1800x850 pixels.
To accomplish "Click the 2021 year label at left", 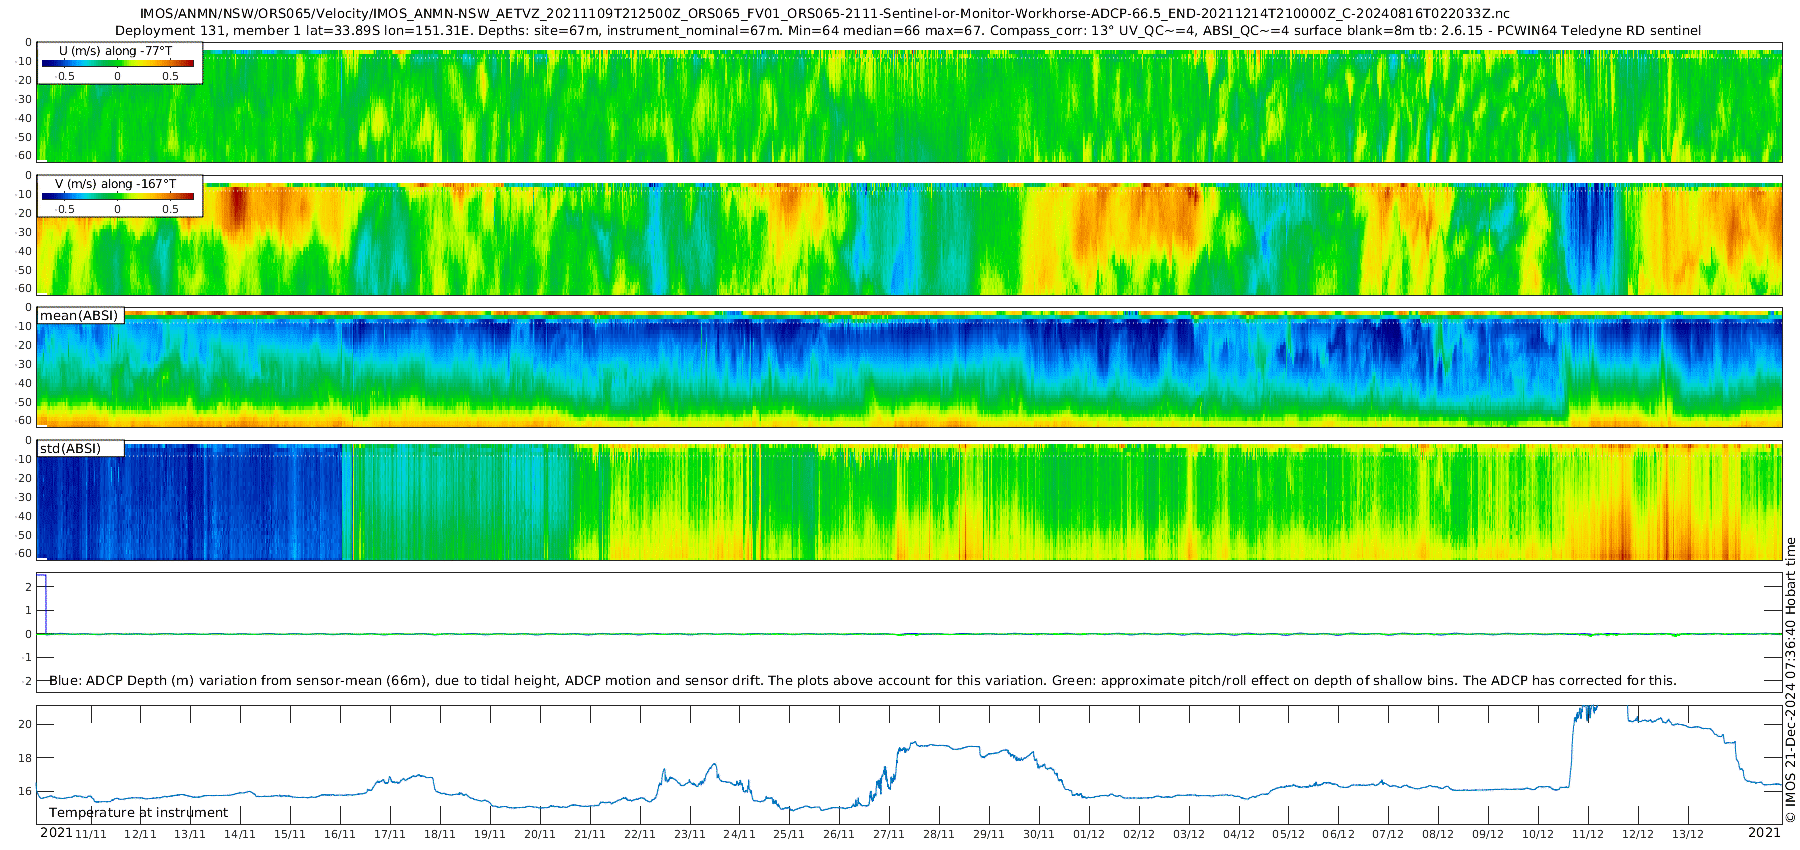I will [56, 832].
